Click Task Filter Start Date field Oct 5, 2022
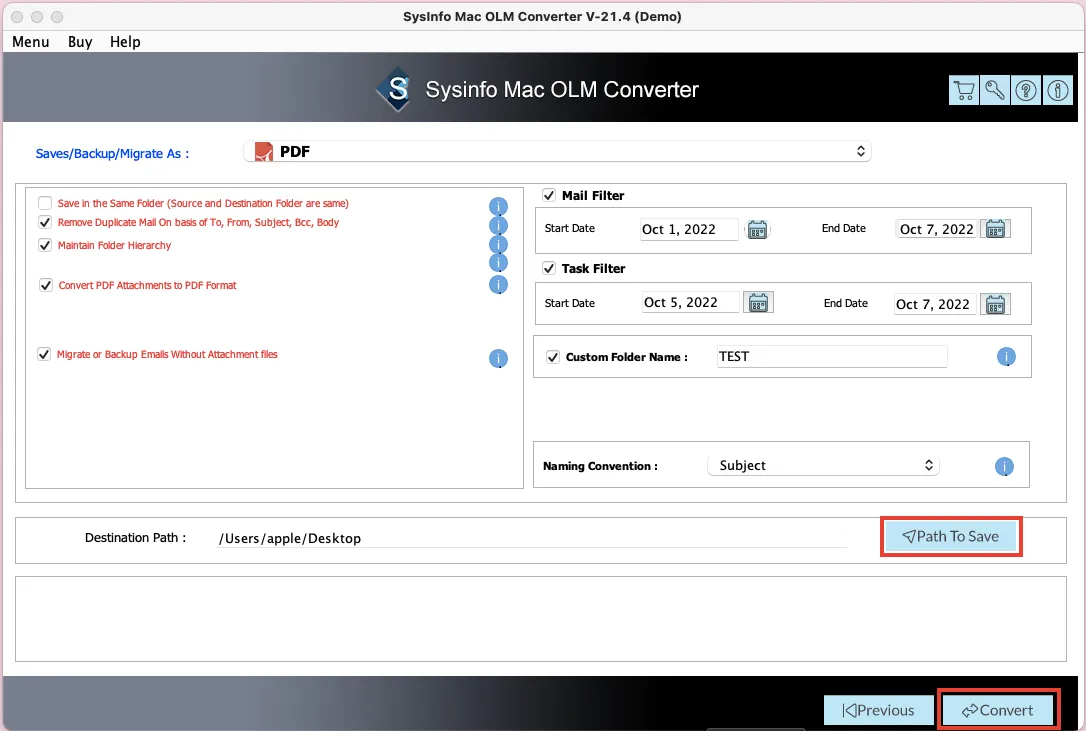 (691, 303)
